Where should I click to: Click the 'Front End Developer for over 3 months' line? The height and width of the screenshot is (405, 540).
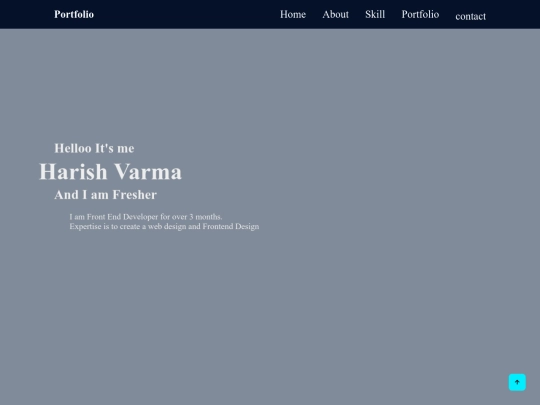pos(146,217)
